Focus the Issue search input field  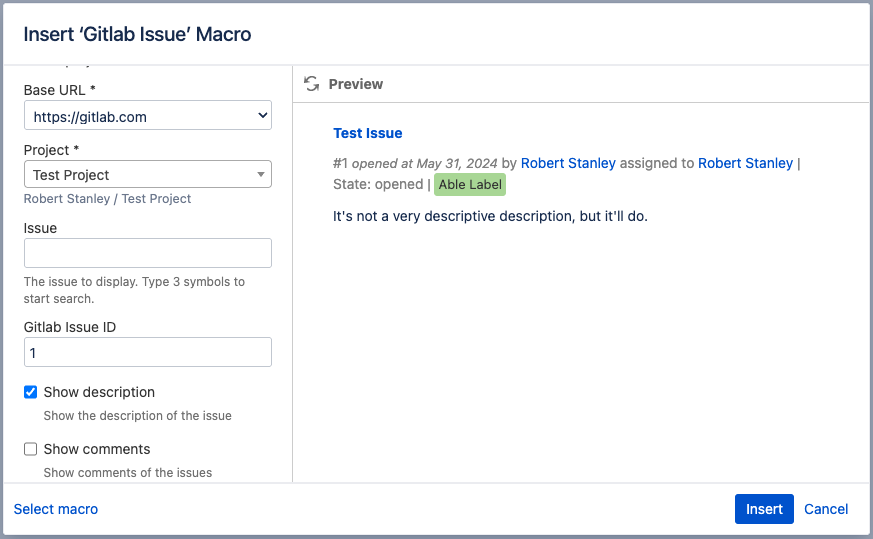click(148, 253)
